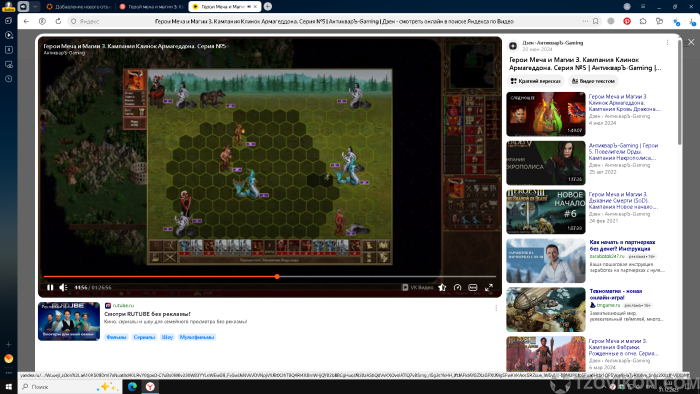The image size is (700, 394).
Task: Open Кампания Кровь Дракона video thumbnail
Action: pos(546,114)
